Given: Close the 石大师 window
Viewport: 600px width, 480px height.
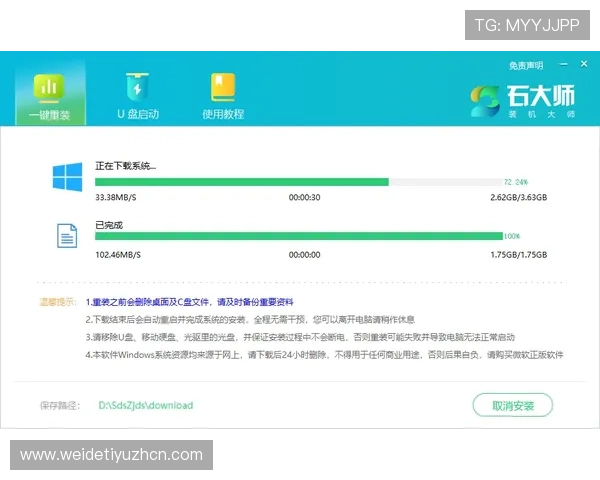Looking at the screenshot, I should [x=584, y=64].
